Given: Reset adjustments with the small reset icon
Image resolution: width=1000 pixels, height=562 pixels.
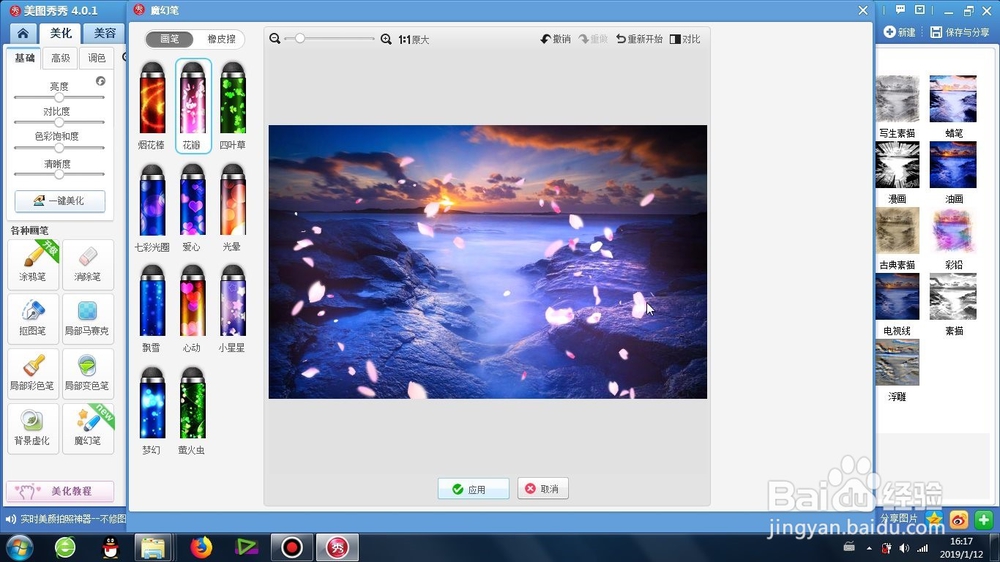Looking at the screenshot, I should point(101,81).
